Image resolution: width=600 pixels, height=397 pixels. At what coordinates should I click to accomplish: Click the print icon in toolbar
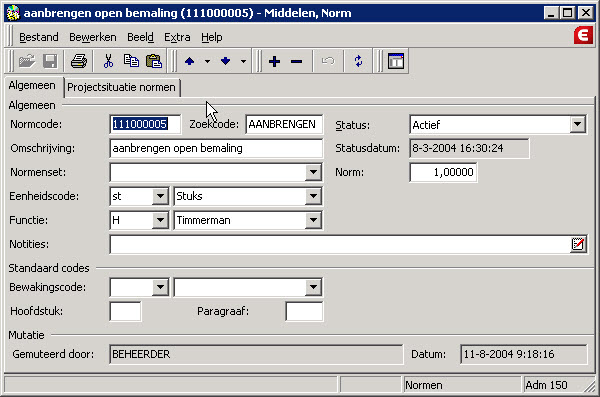[79, 61]
